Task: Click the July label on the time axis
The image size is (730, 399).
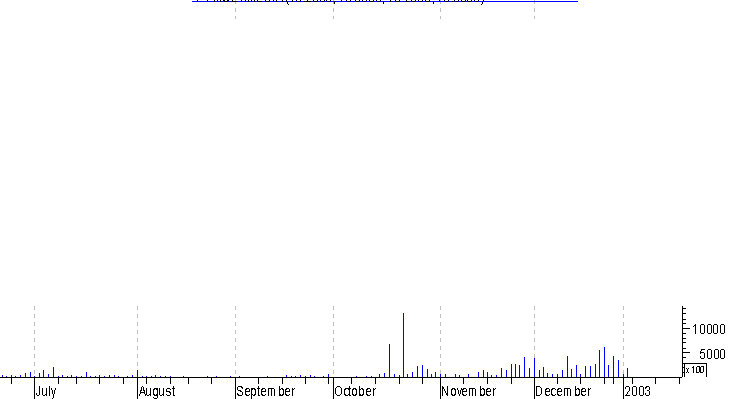Action: point(46,392)
